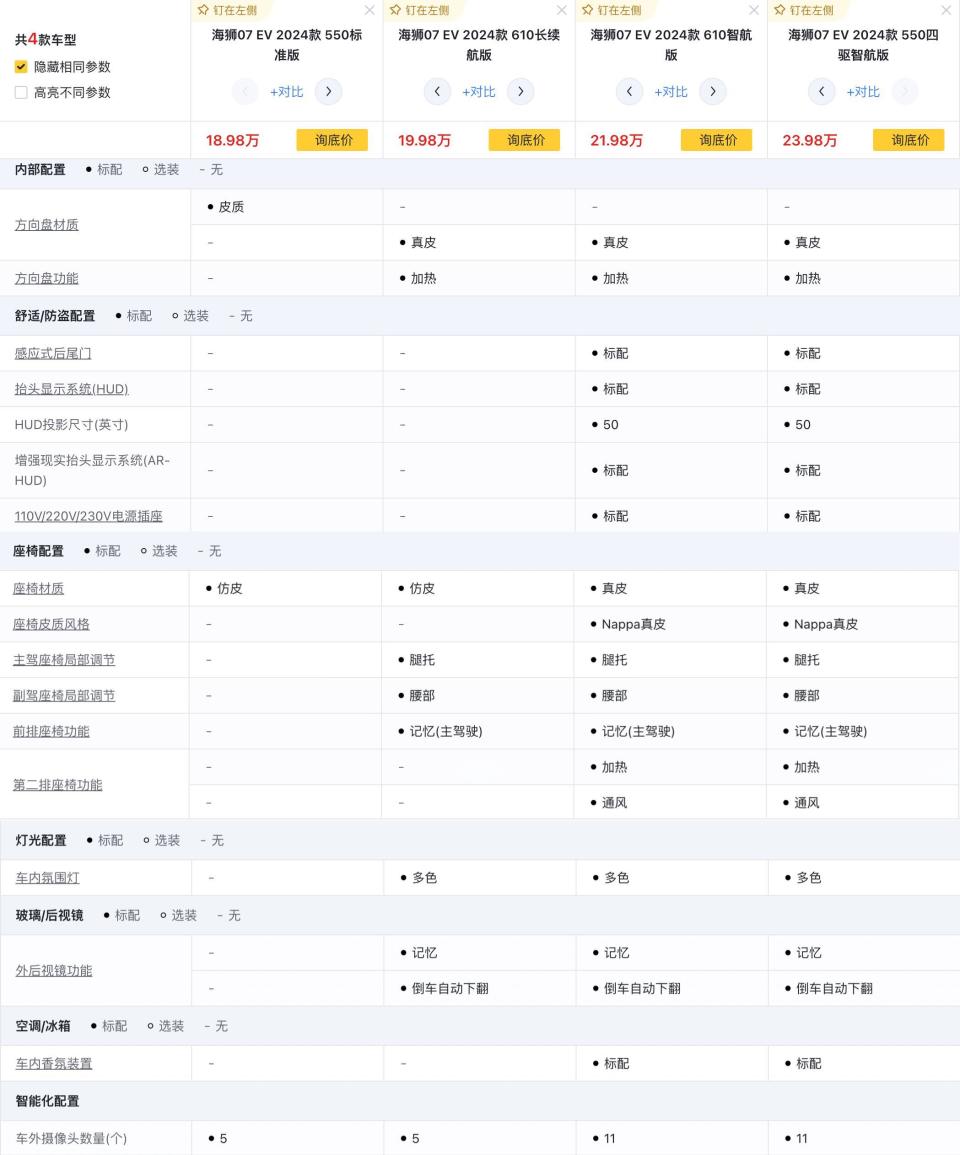
Task: Enable the 高亮不同参数 checkbox
Action: pos(21,93)
